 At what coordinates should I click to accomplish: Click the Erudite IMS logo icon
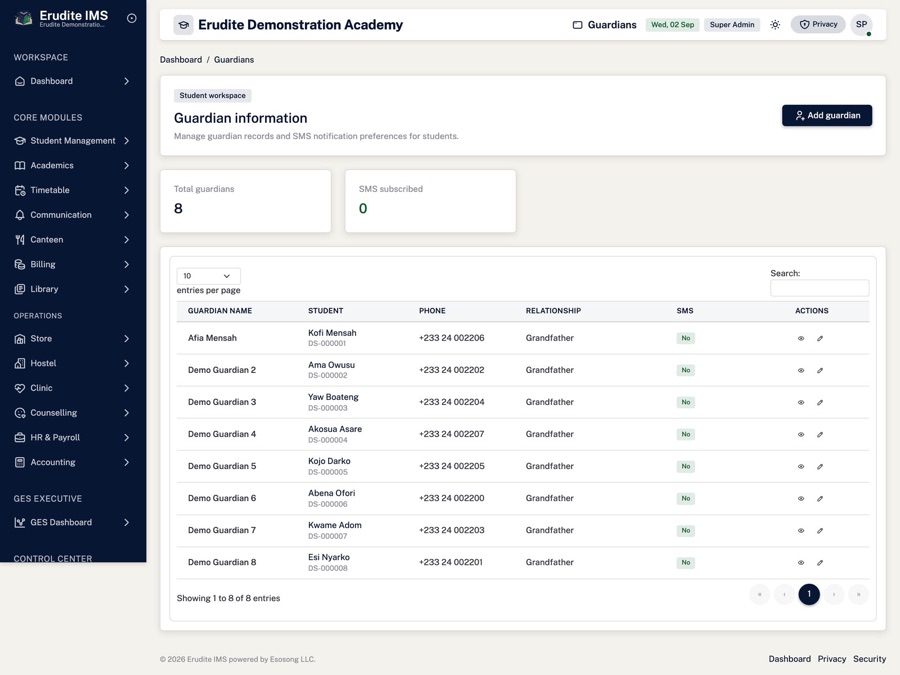coord(24,18)
